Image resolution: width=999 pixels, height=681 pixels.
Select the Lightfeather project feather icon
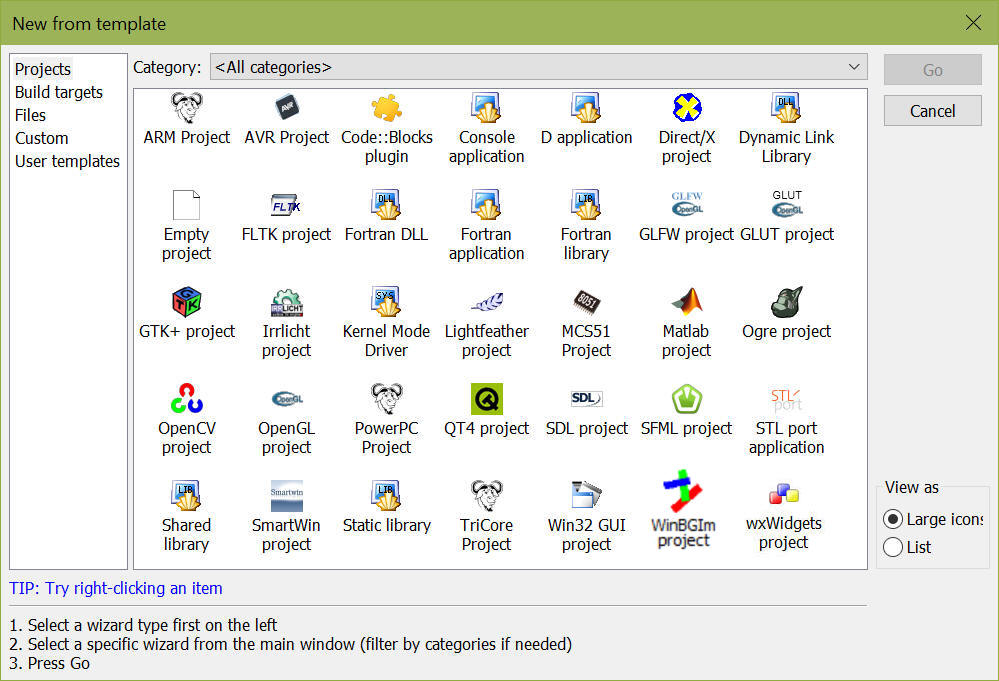tap(487, 301)
